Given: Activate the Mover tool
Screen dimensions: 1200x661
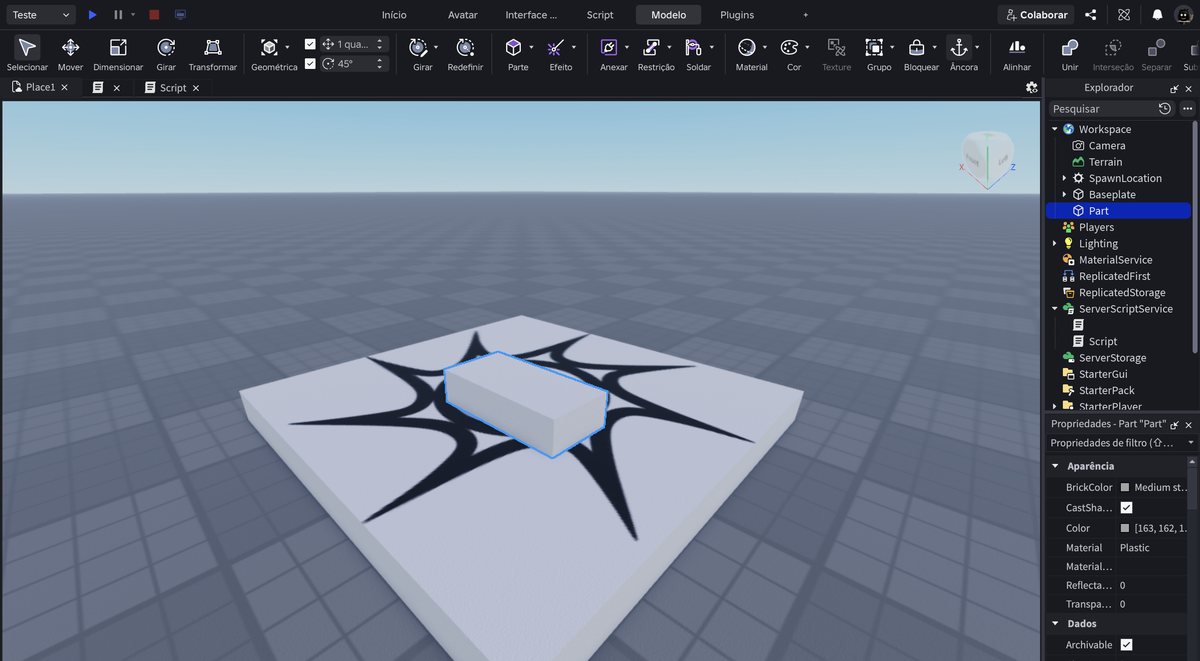Looking at the screenshot, I should point(70,48).
